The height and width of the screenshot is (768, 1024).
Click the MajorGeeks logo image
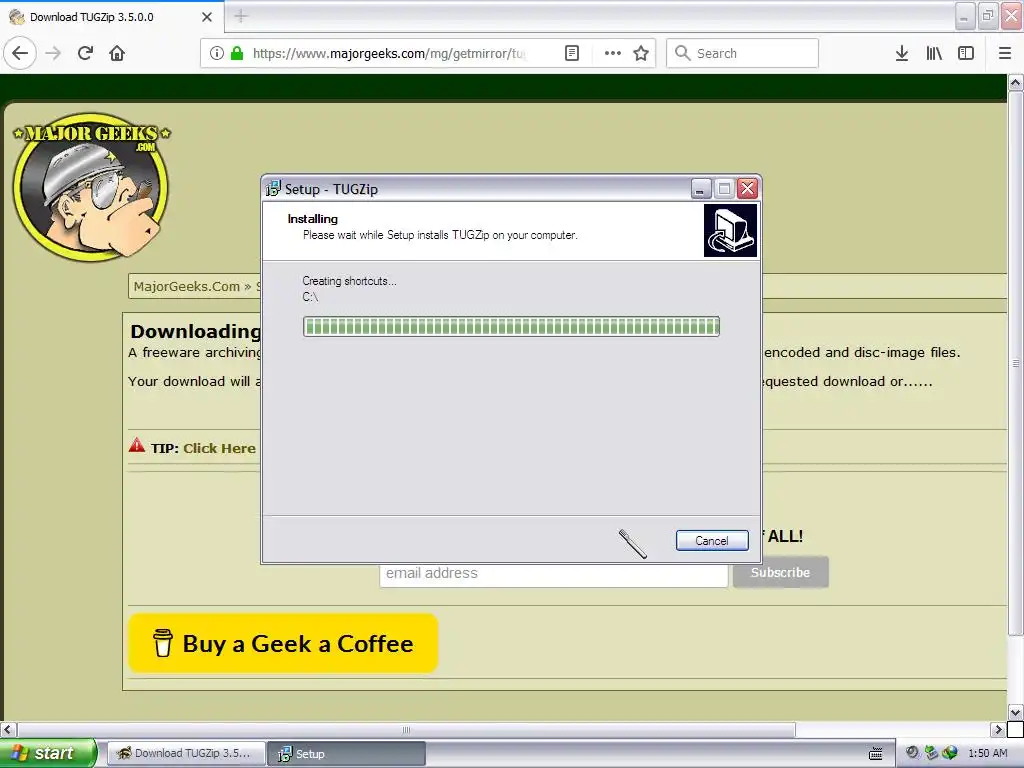pos(92,187)
